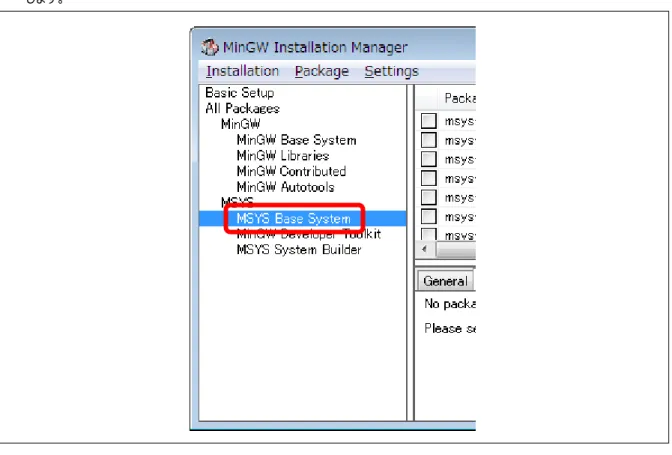Tick the first msys package checkbox
Viewport: 672px width, 455px height.
(429, 121)
